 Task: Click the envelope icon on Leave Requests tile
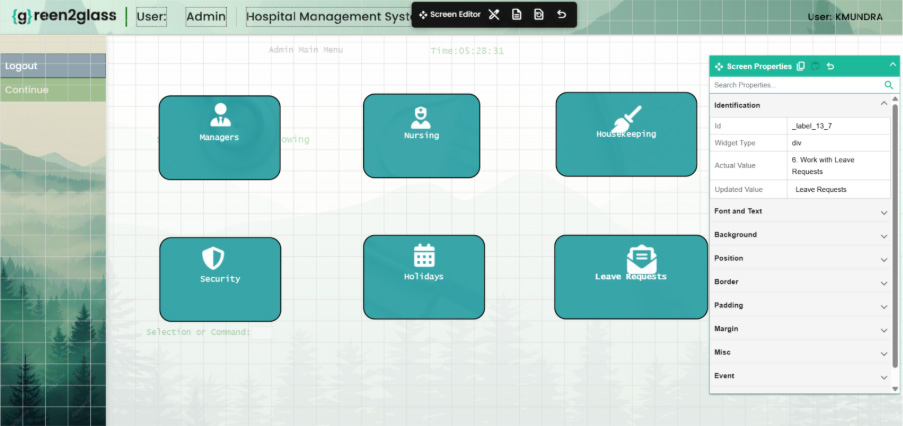pyautogui.click(x=642, y=259)
